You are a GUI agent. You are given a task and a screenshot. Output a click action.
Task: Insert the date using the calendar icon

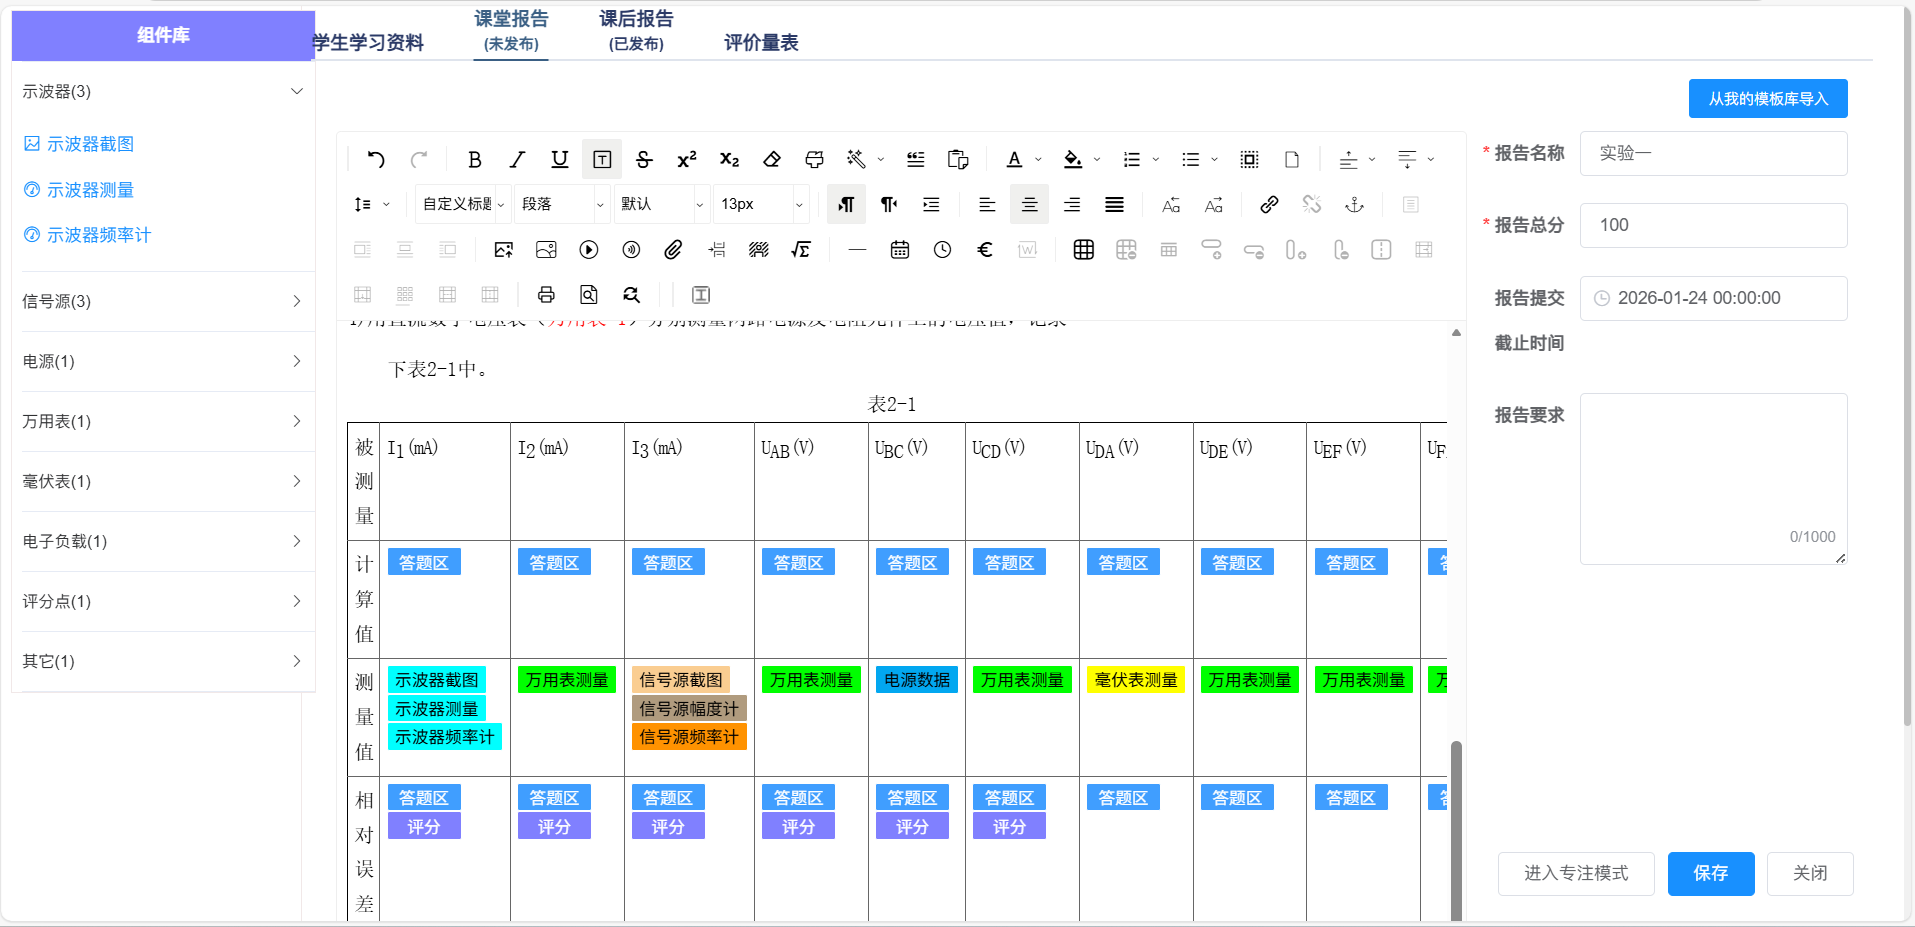pyautogui.click(x=899, y=250)
